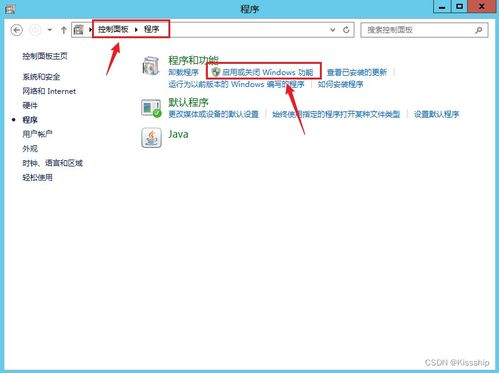Open 控制面板主页 in the sidebar
The image size is (499, 373).
(45, 56)
